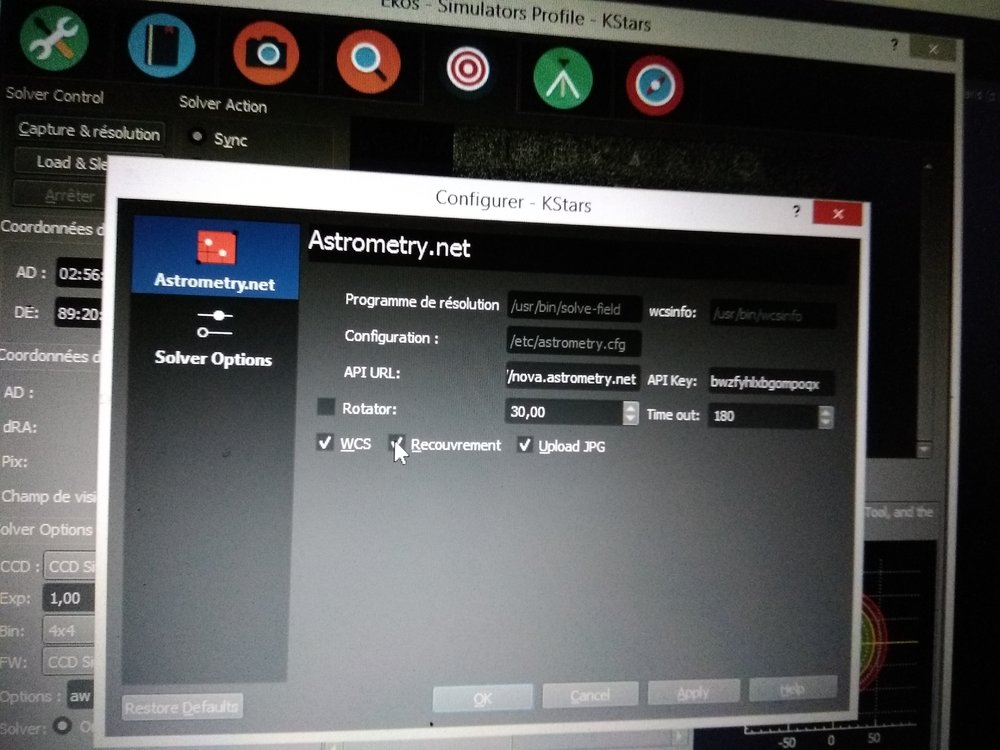Apply the Astrometry.net settings
Screen dimensions: 1000x750
693,692
